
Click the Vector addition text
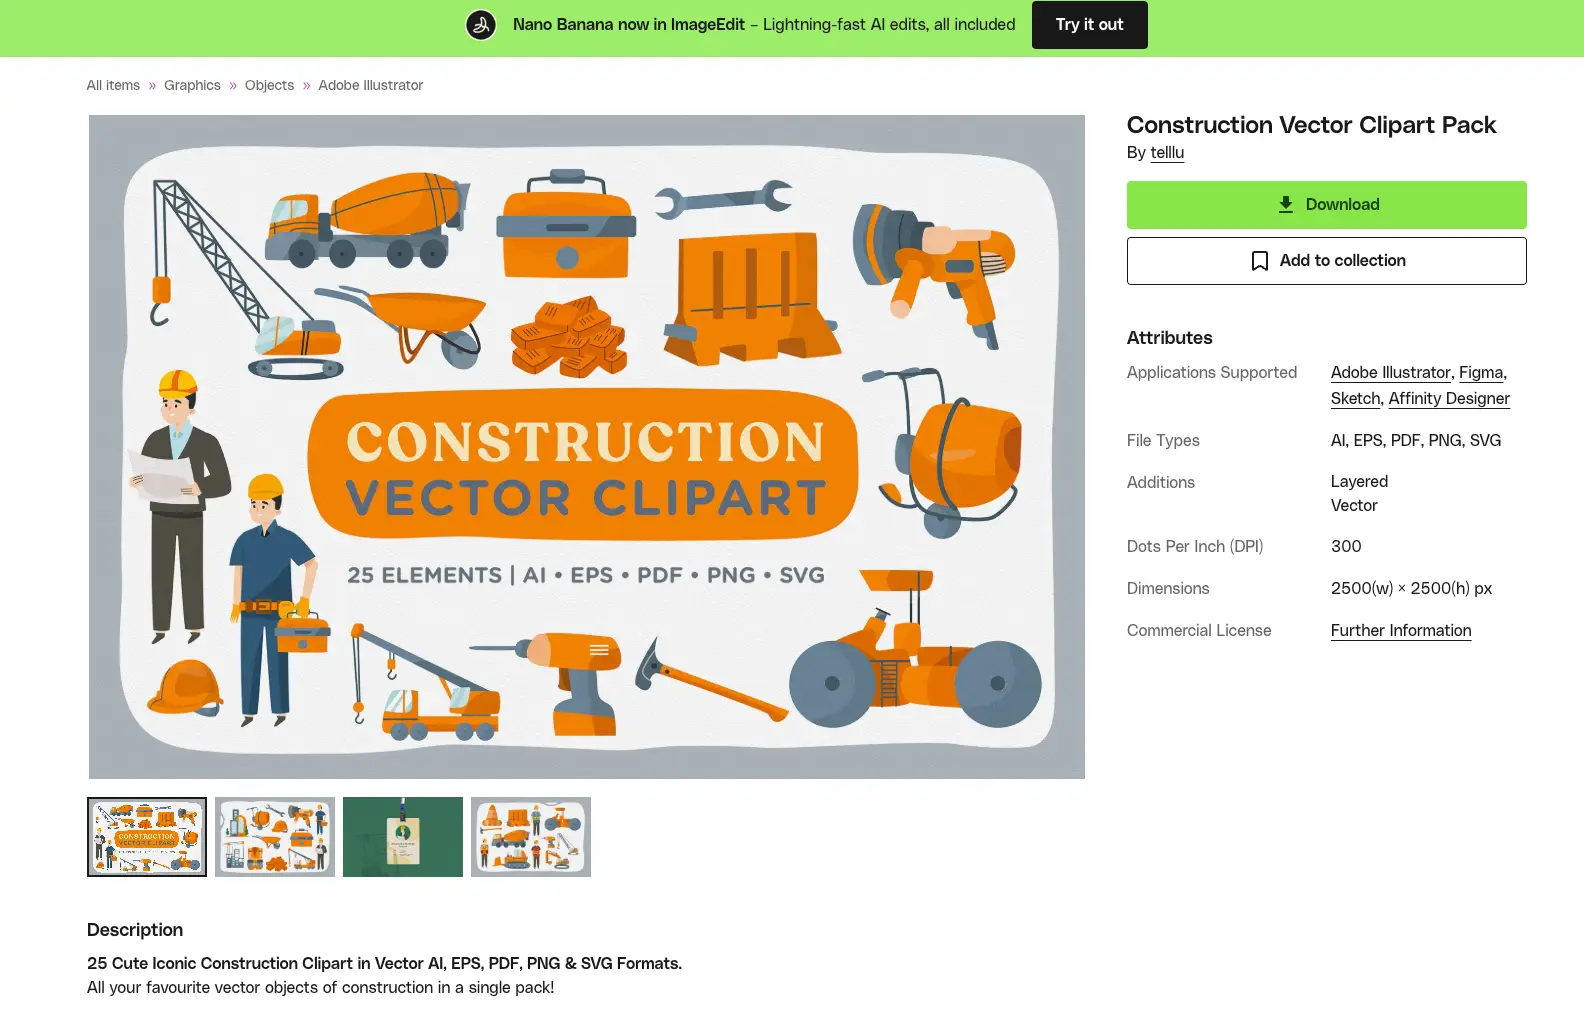coord(1354,505)
